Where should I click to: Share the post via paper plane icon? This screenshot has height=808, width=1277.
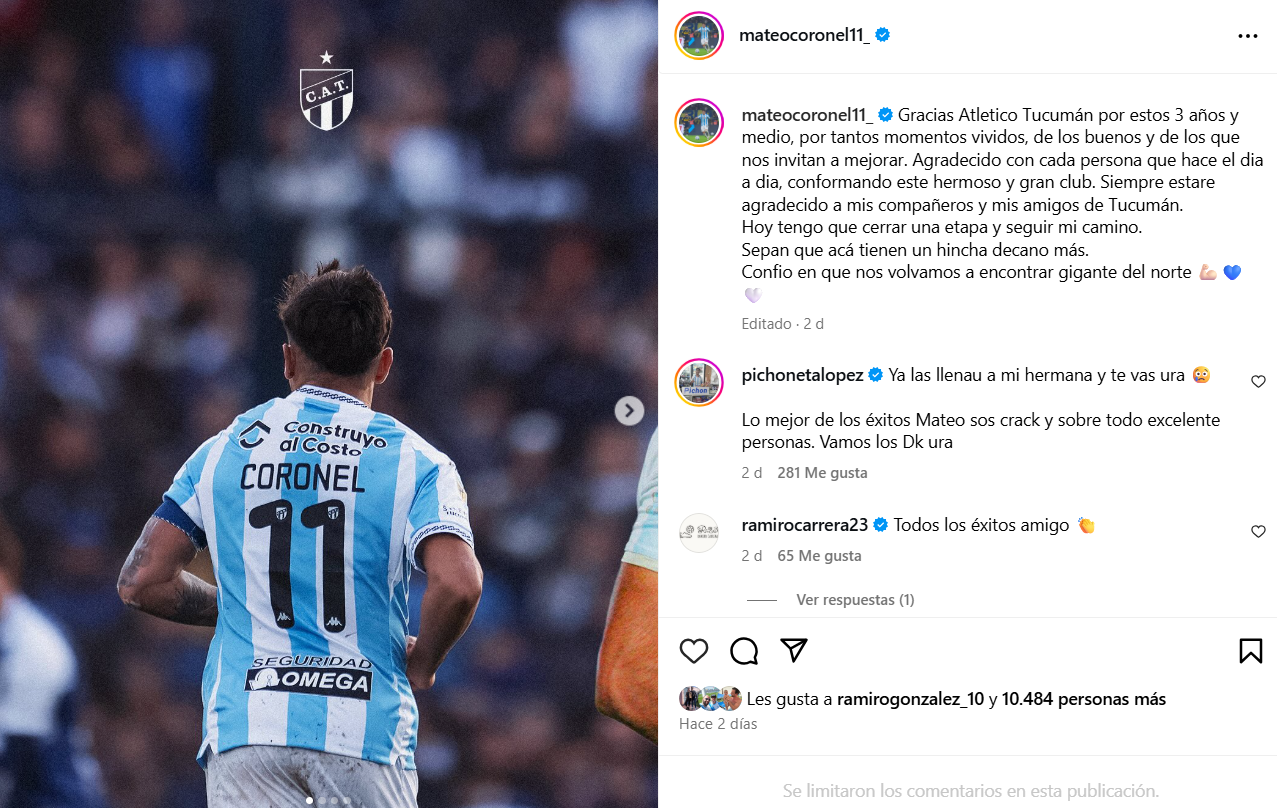point(794,651)
